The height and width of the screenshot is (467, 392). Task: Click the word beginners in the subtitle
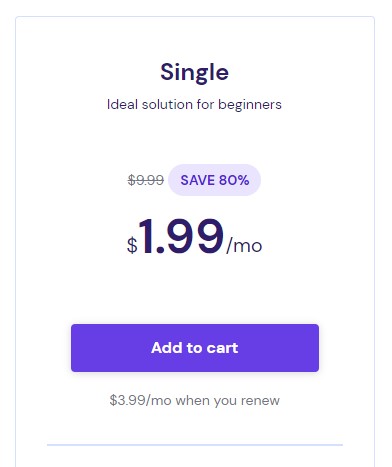[250, 105]
